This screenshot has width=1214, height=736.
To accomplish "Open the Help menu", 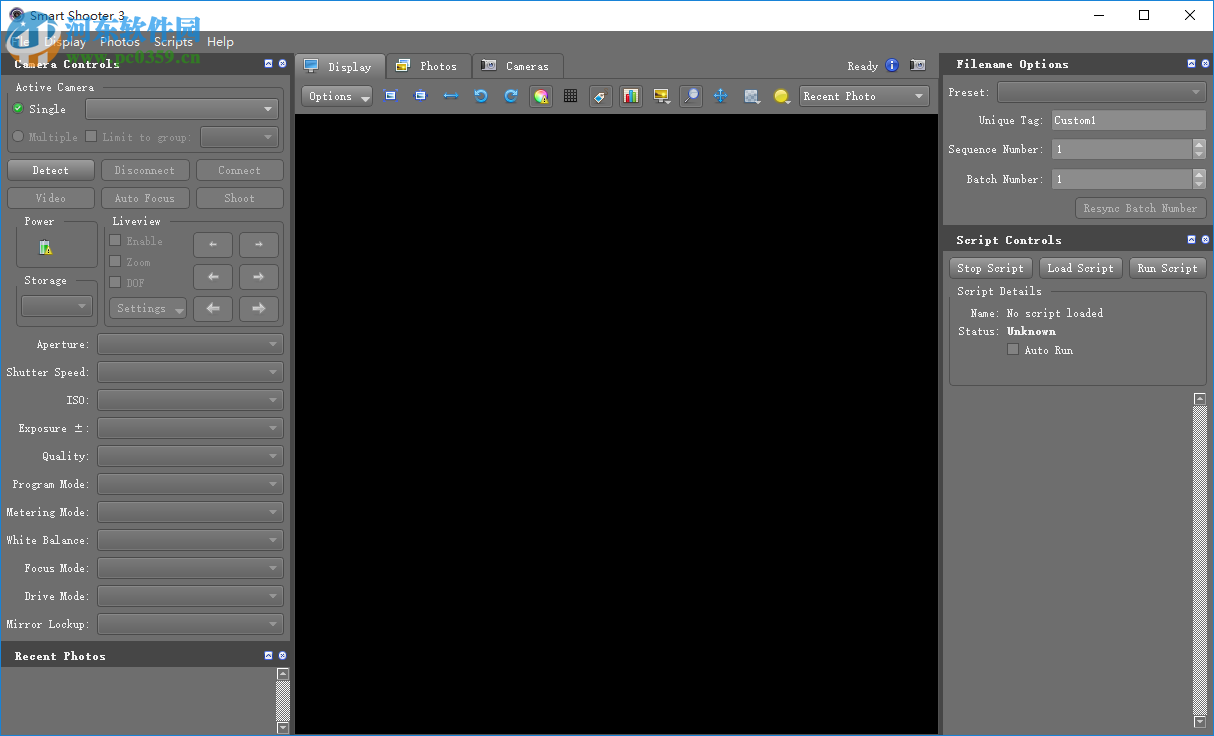I will click(220, 42).
